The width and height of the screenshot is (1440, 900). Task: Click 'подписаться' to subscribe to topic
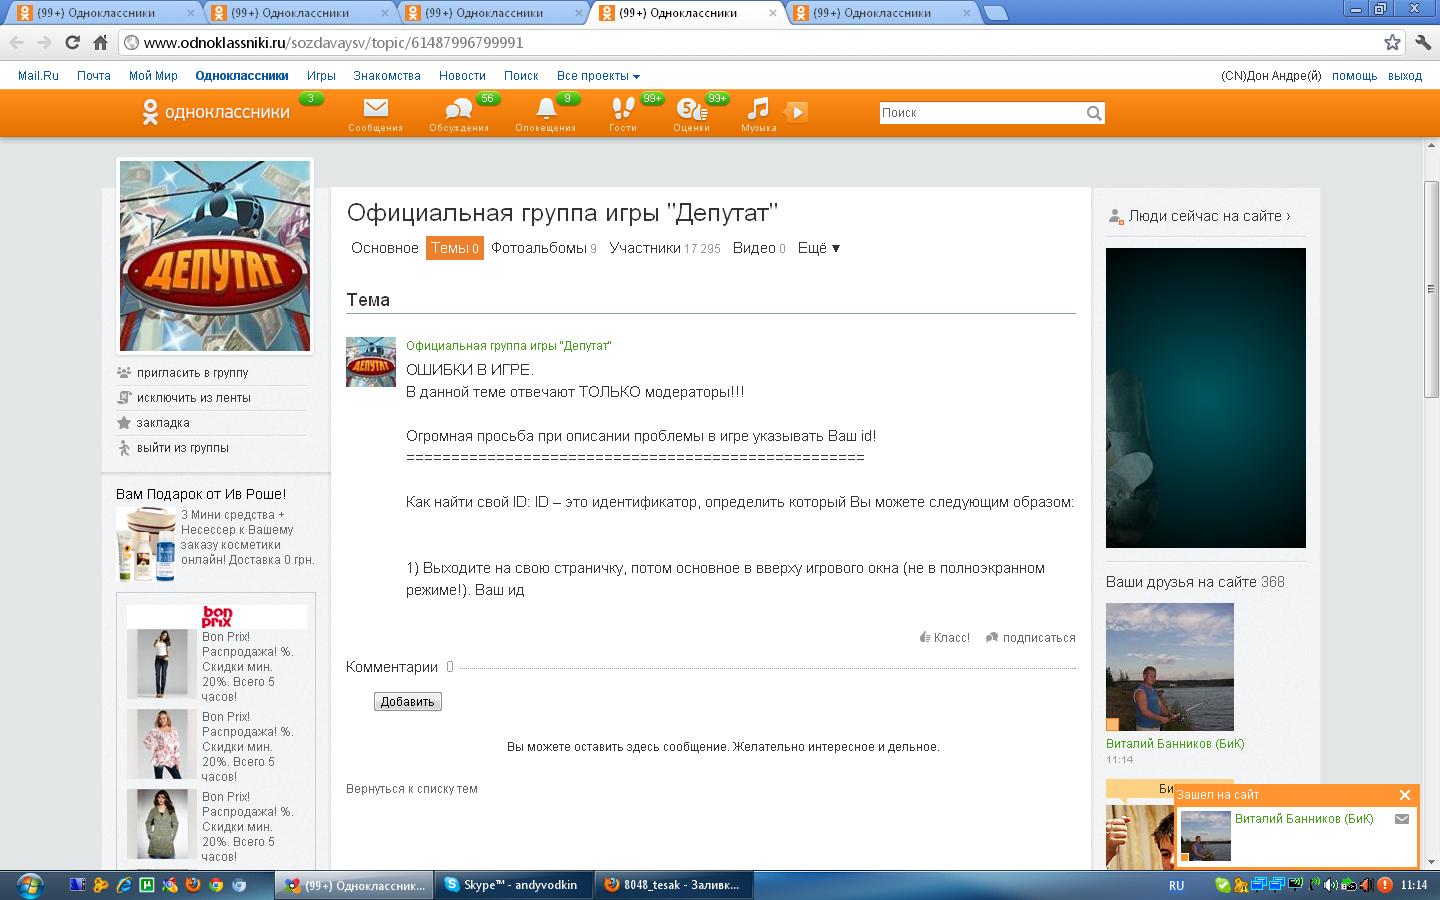point(1031,638)
